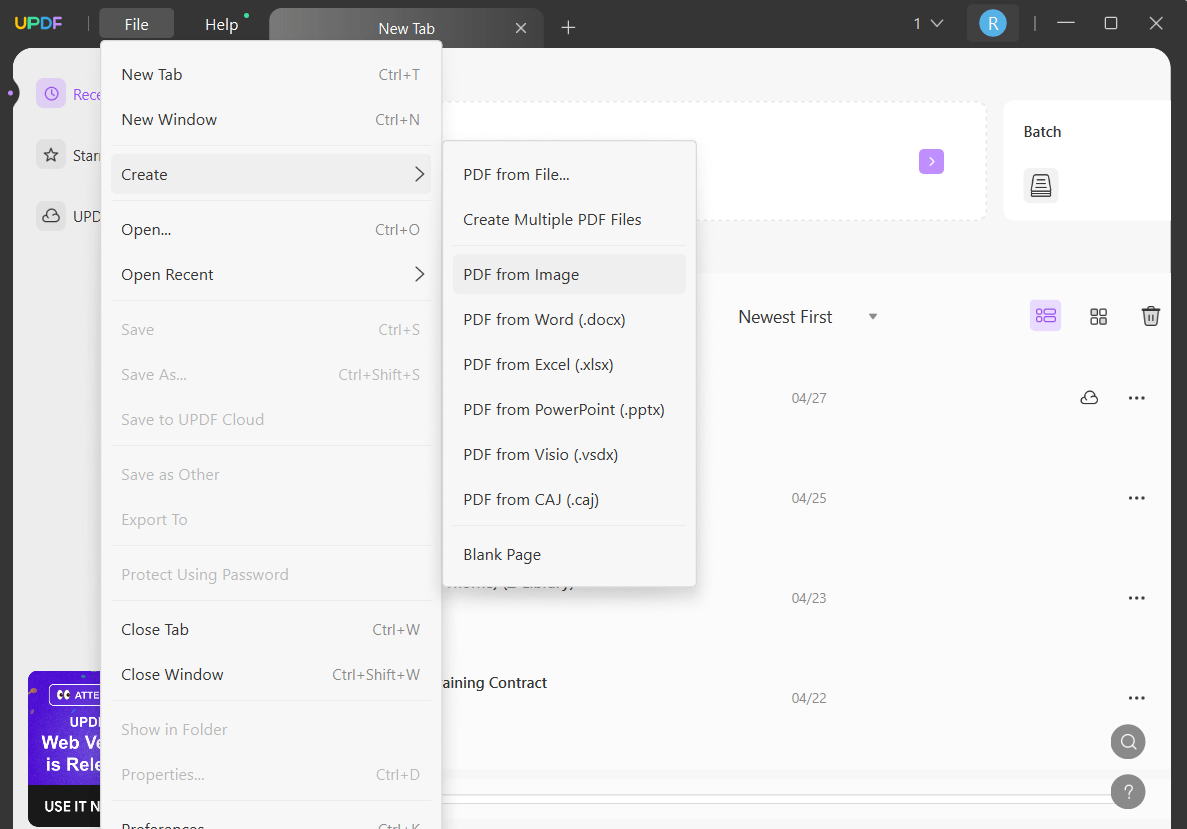Screen dimensions: 1187x829
Task: Click the UPDF logo
Action: [x=38, y=22]
